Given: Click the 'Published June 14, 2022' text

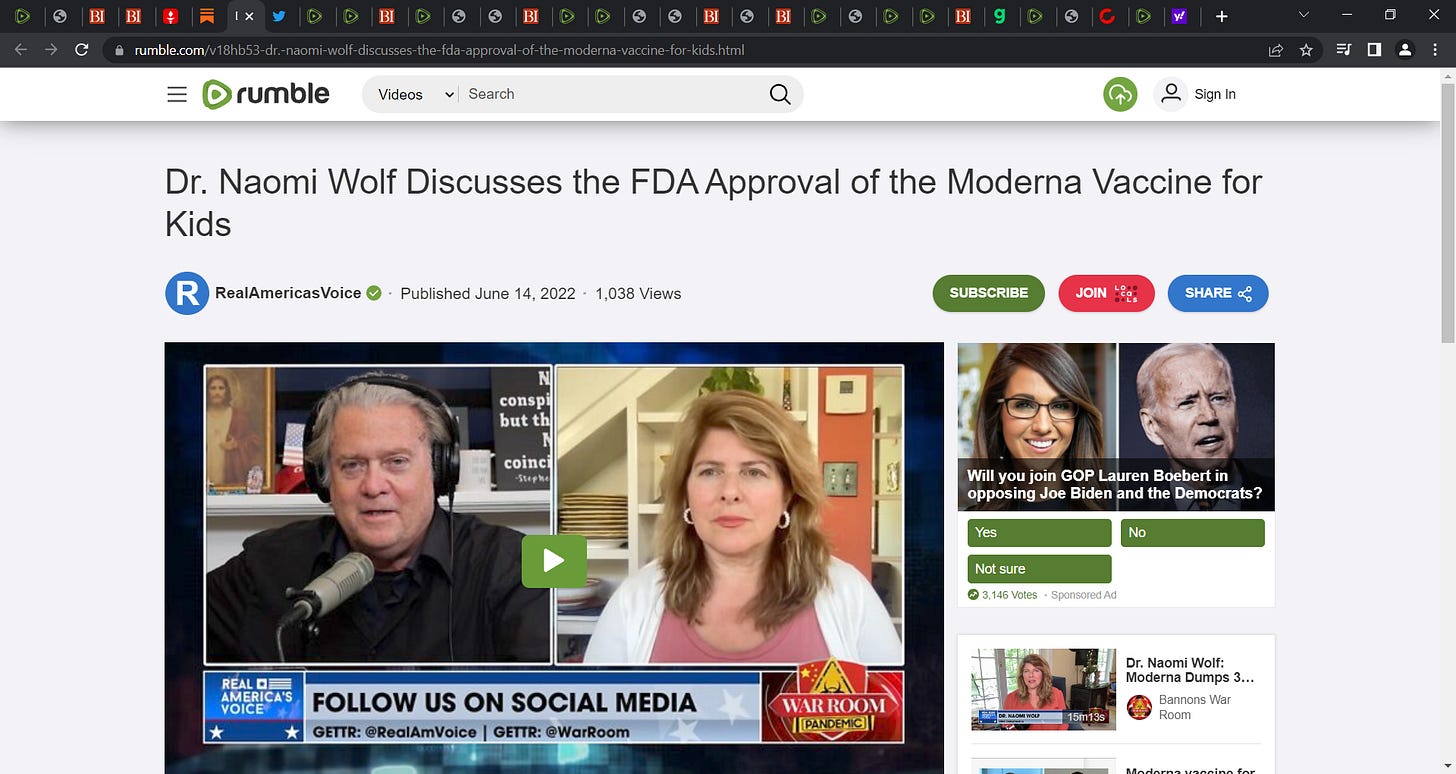Looking at the screenshot, I should 488,293.
